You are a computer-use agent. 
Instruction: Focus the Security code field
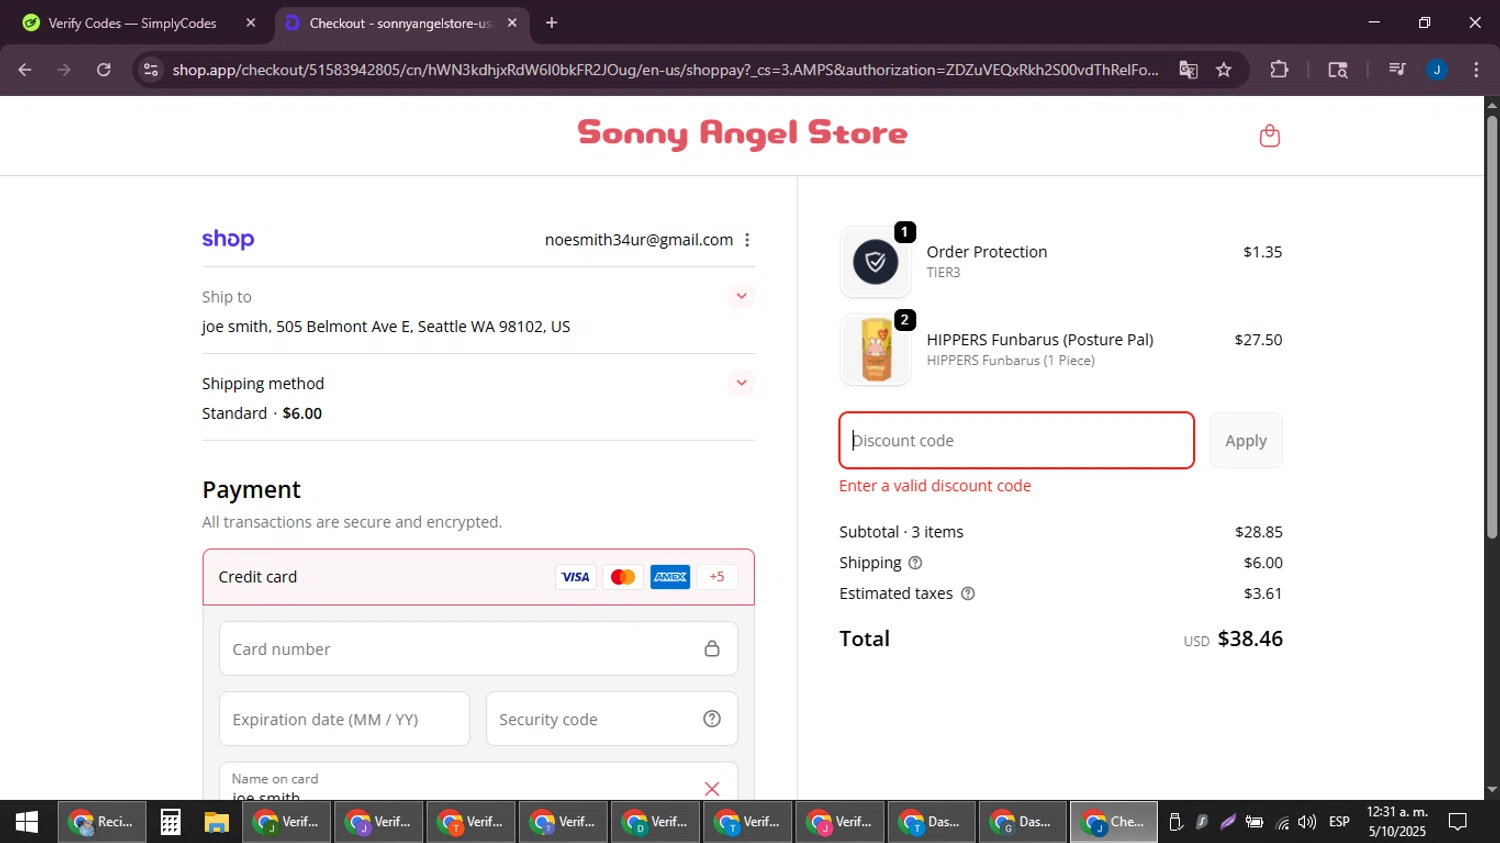pyautogui.click(x=612, y=719)
